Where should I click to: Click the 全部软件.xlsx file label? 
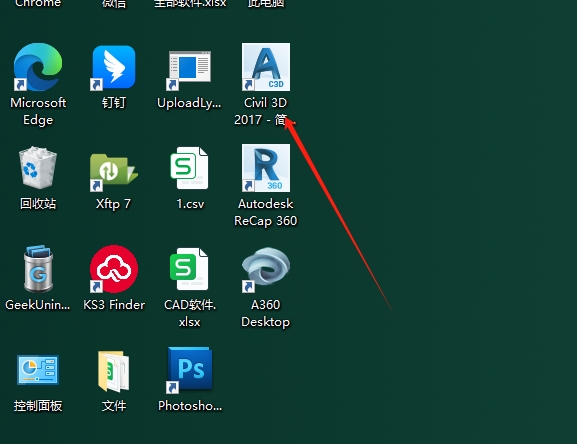pyautogui.click(x=190, y=3)
